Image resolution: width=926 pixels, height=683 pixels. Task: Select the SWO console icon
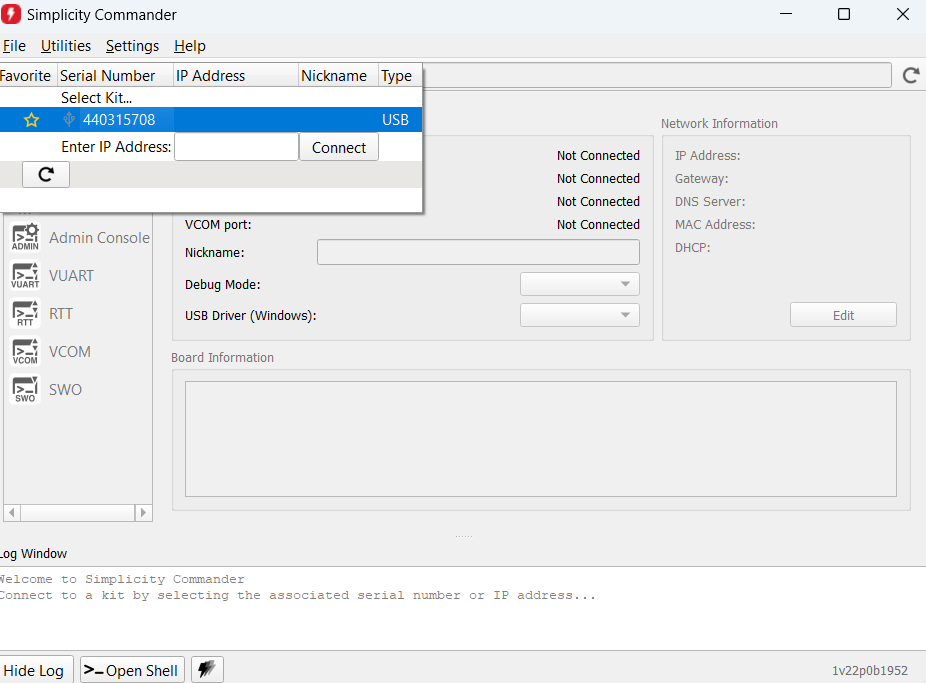click(x=25, y=390)
